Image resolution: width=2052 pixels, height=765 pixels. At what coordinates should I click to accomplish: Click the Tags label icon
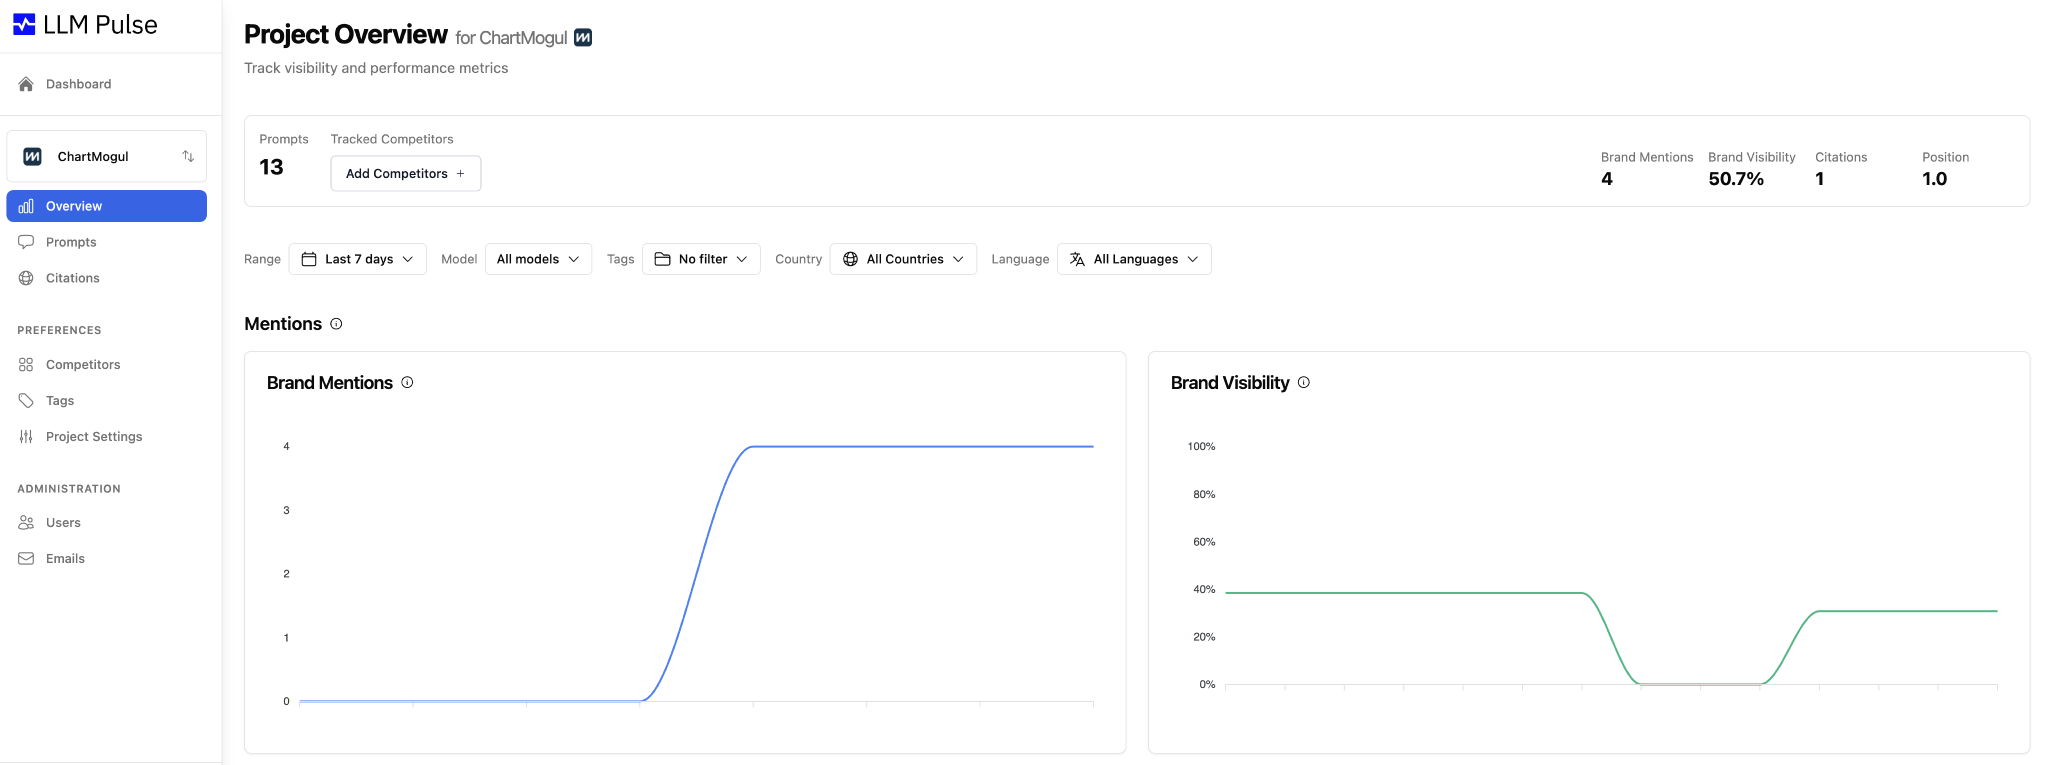pyautogui.click(x=26, y=401)
